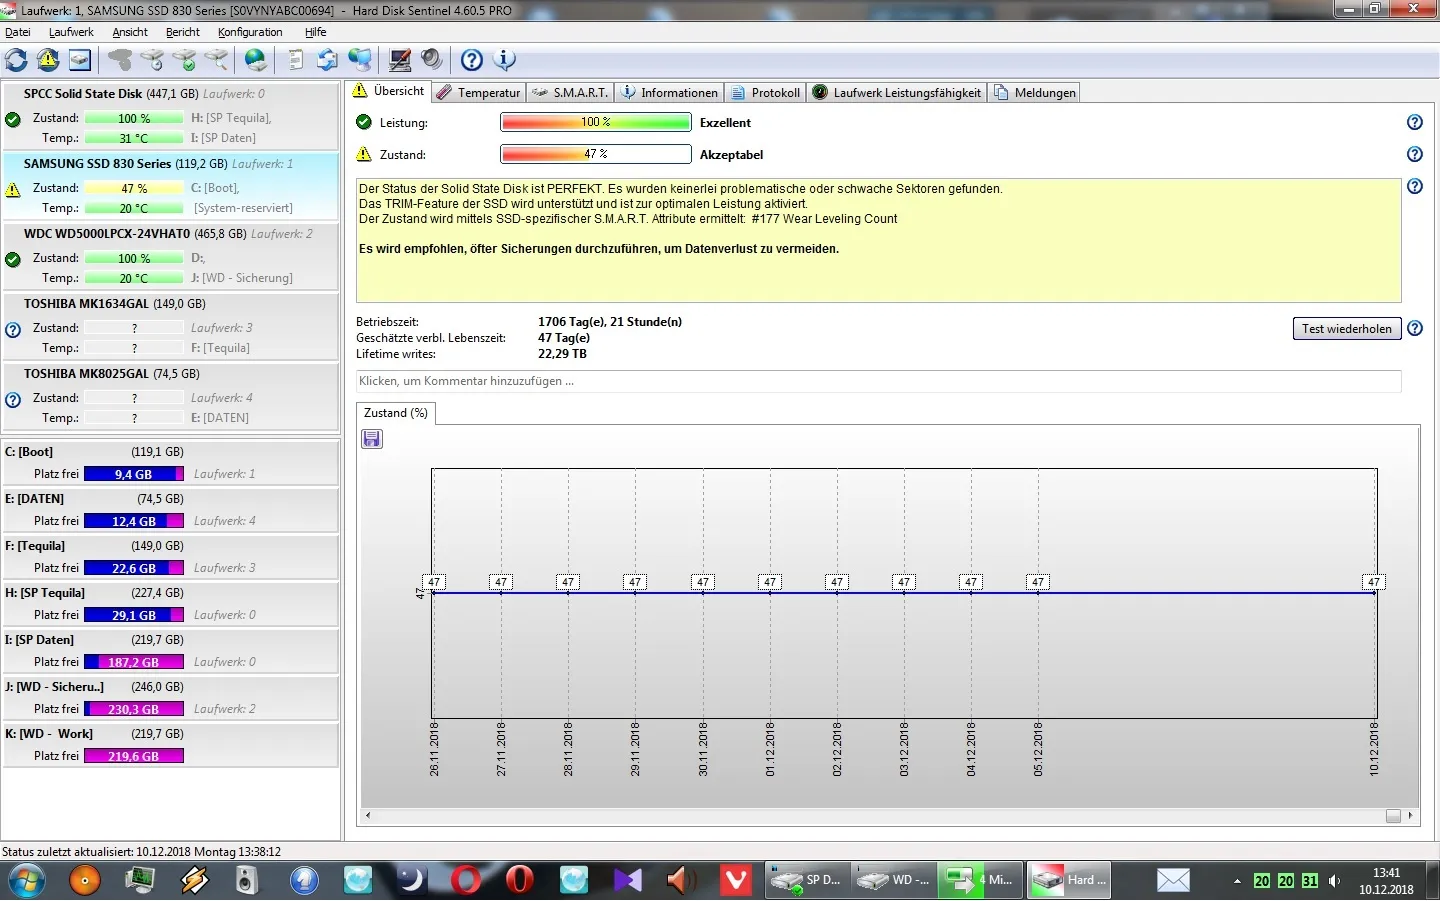
Task: Switch to the Laufwerk Leistungsfähigkeit tab
Action: point(897,92)
